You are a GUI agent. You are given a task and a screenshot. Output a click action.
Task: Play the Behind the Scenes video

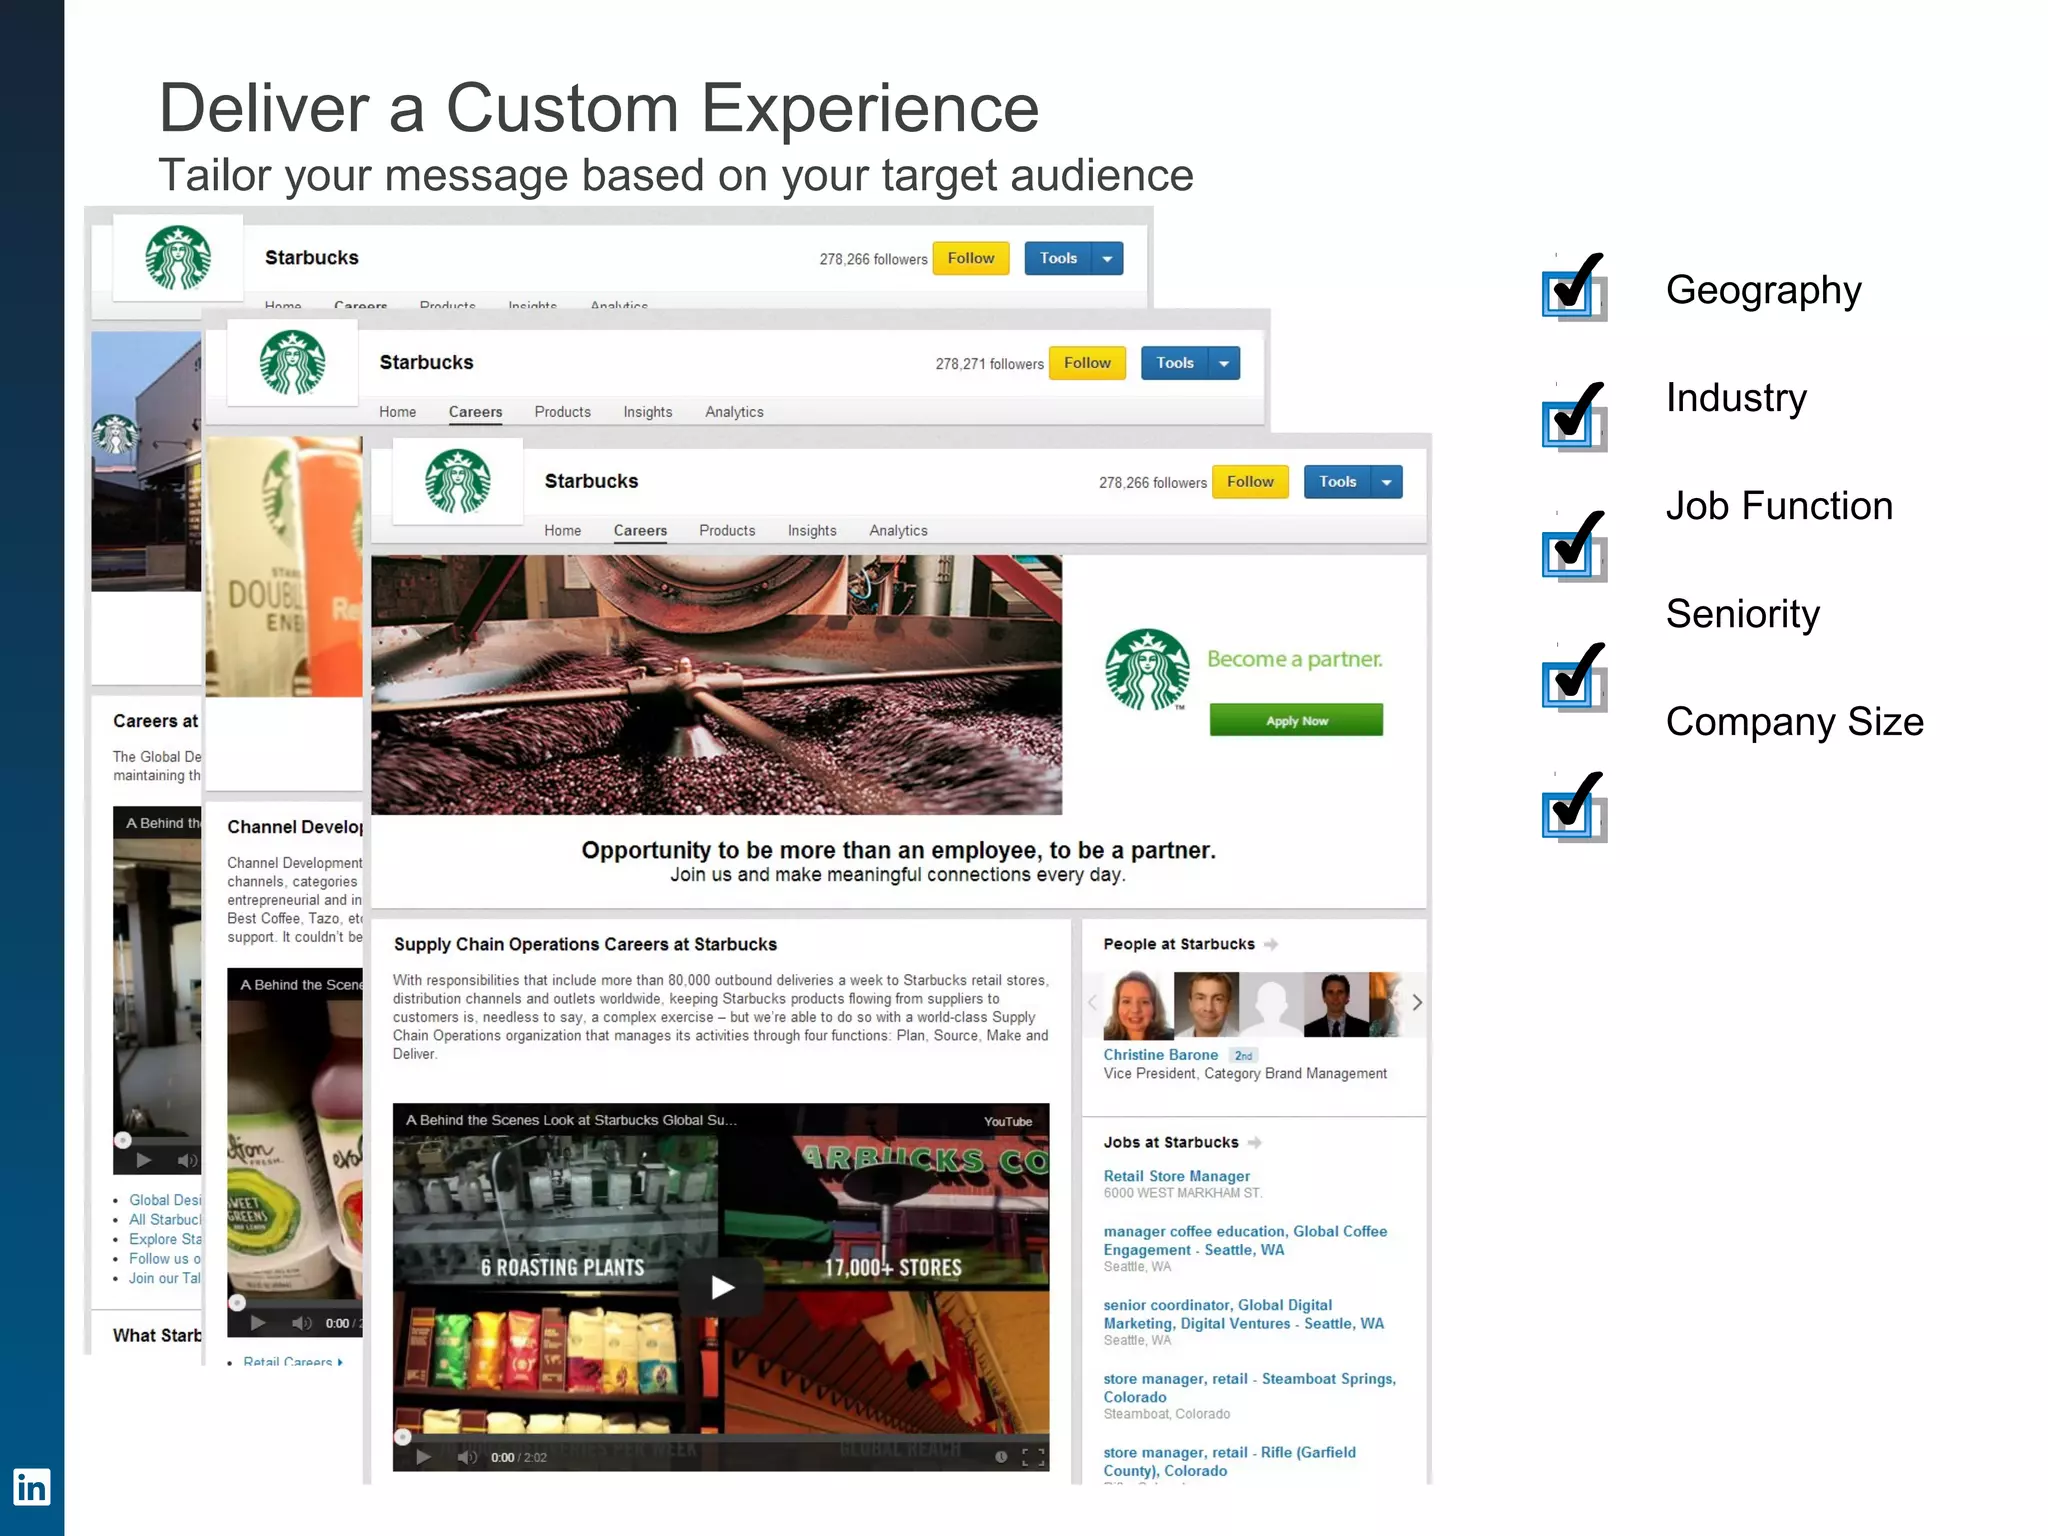722,1287
